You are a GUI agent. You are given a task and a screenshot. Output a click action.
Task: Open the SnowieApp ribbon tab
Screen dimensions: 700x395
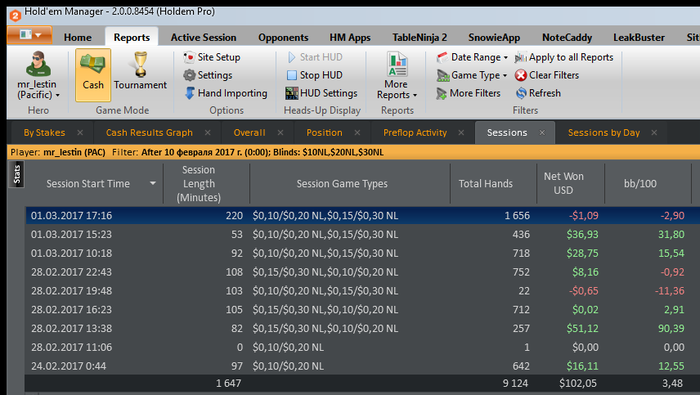pyautogui.click(x=494, y=37)
